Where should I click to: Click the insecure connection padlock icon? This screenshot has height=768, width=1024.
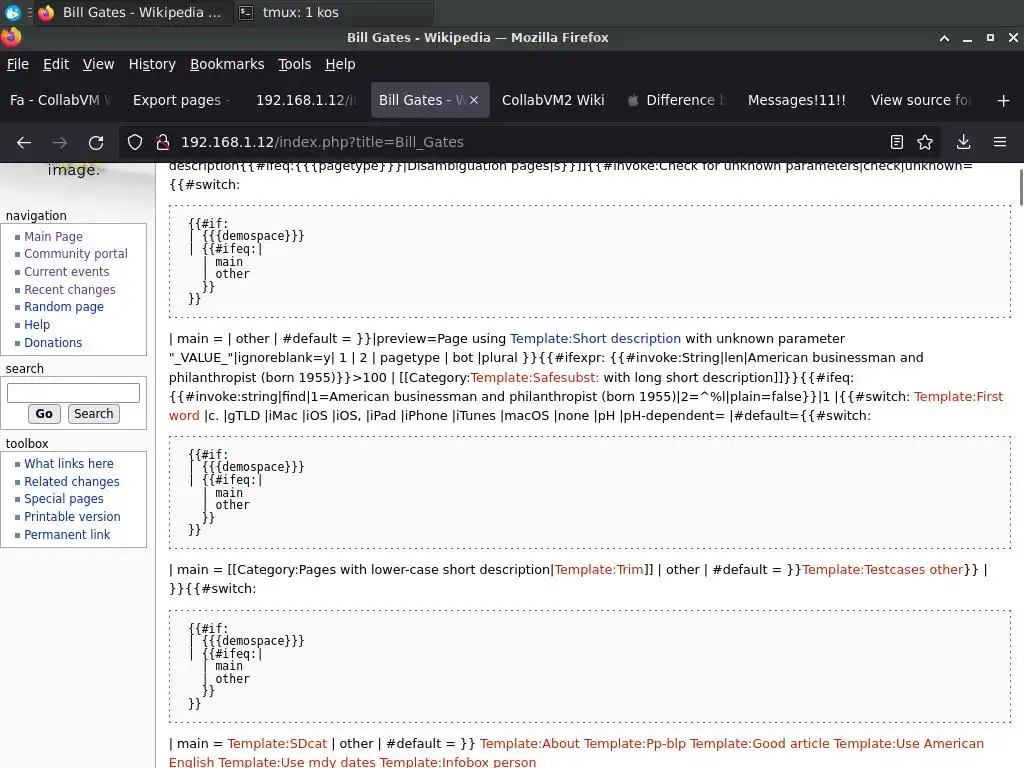pos(163,142)
